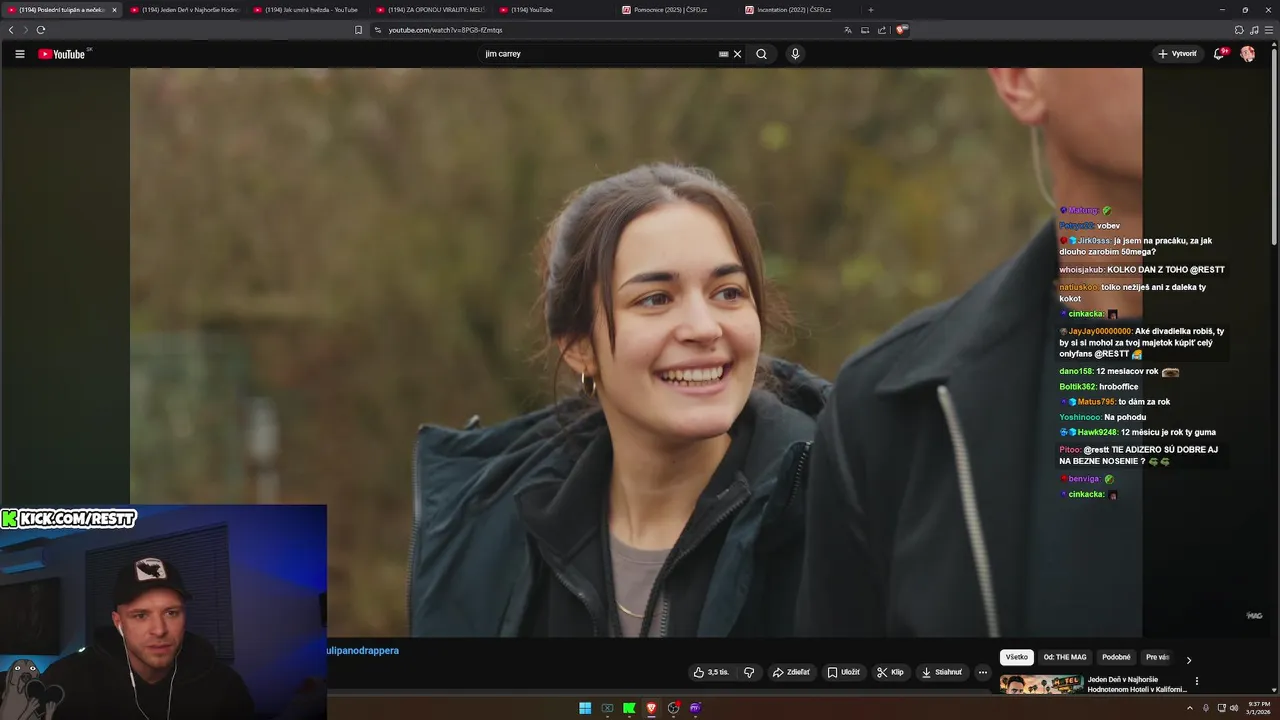Viewport: 1280px width, 720px height.
Task: Click the microphone tray icon
Action: point(1205,708)
